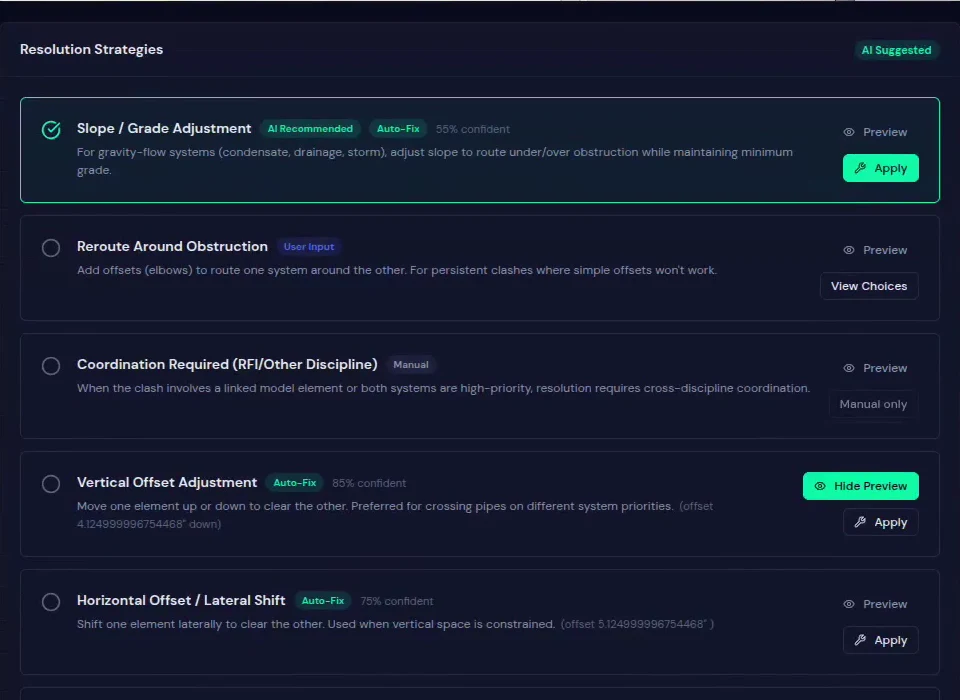Click the Auto-Fix tag on Slope / Grade Adjustment
The image size is (960, 700).
(x=398, y=129)
